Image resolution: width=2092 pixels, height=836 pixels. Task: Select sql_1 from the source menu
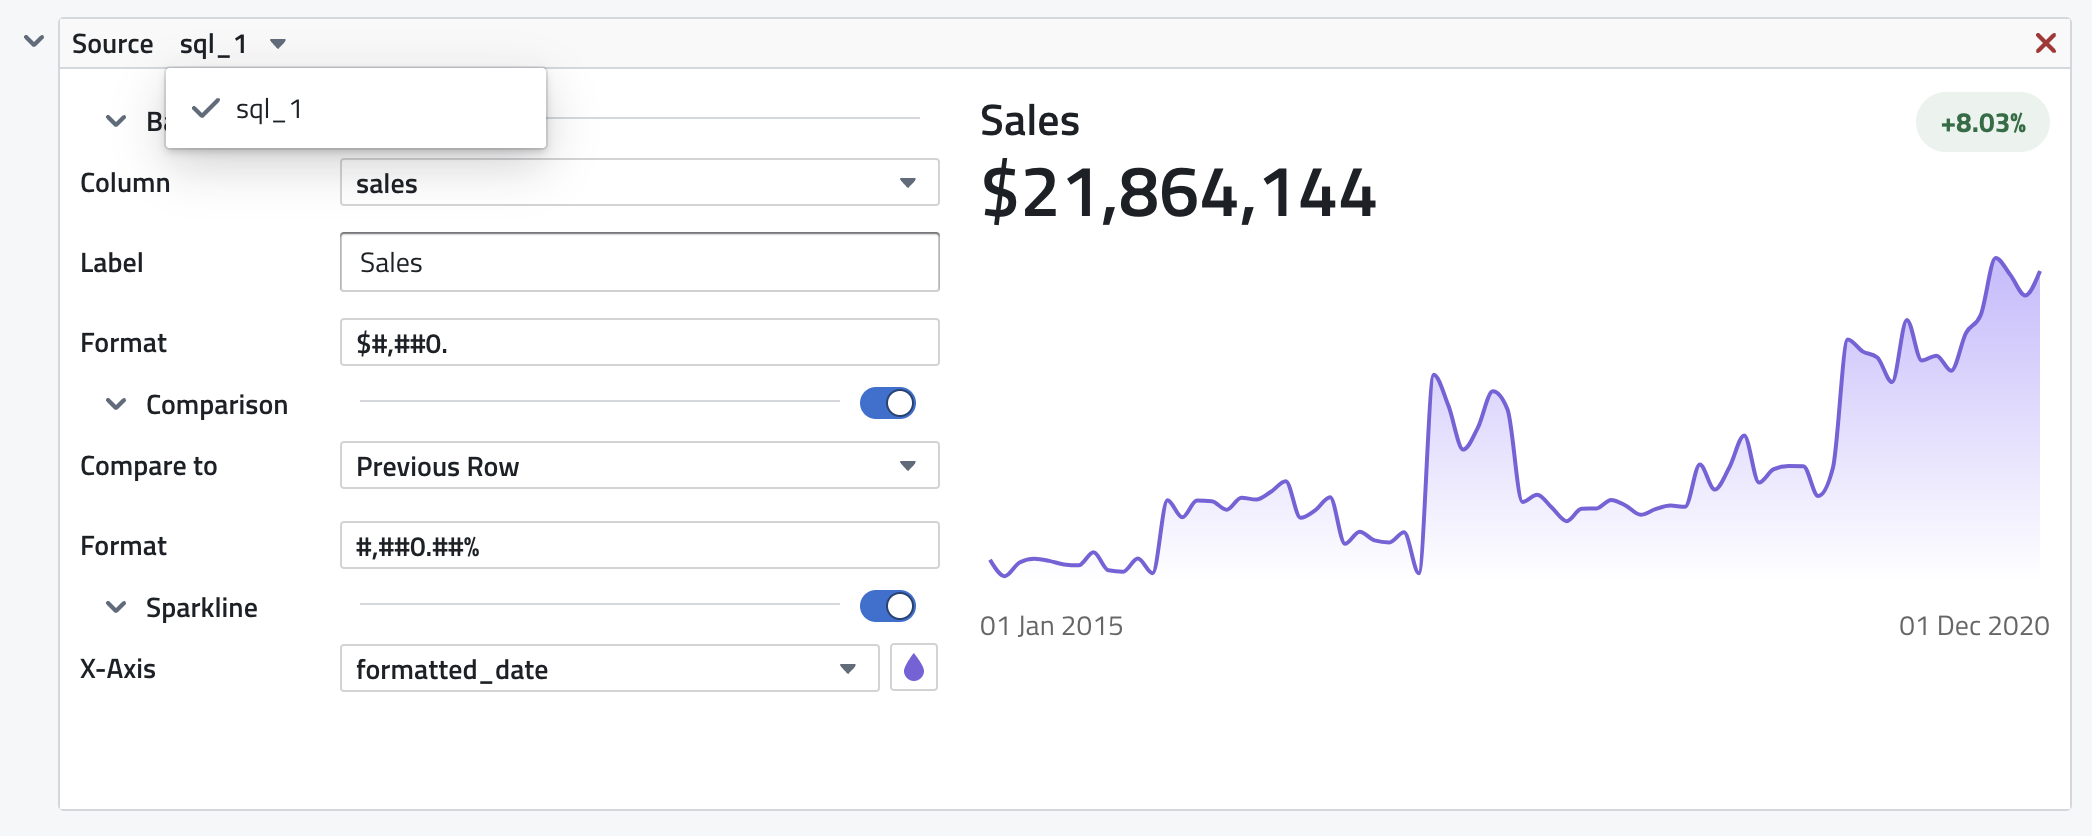[x=269, y=109]
